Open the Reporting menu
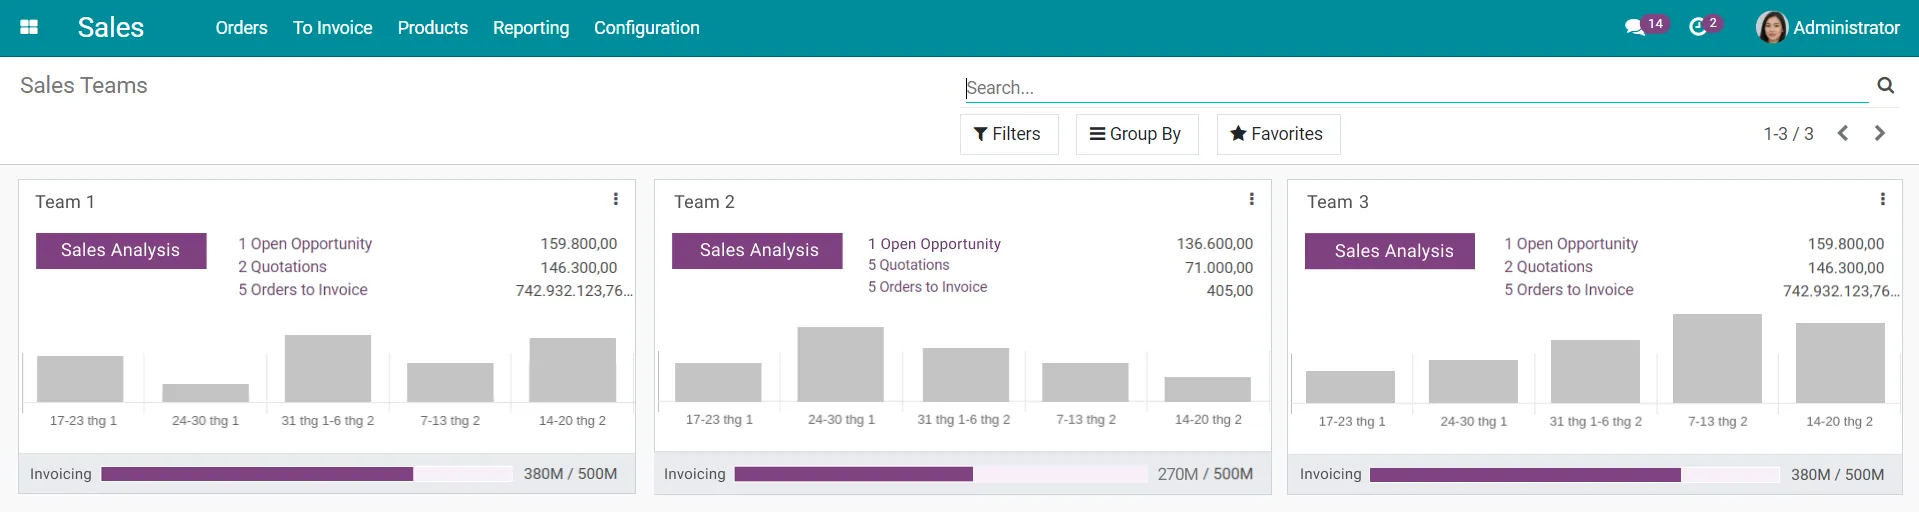Viewport: 1919px width, 512px height. click(x=530, y=27)
